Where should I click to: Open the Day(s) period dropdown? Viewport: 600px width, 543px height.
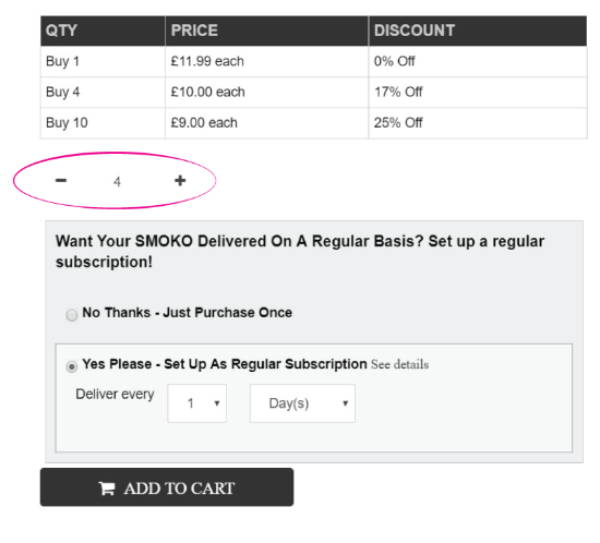pyautogui.click(x=302, y=403)
